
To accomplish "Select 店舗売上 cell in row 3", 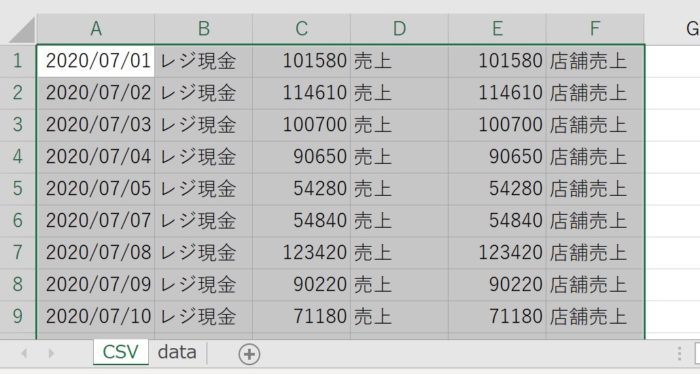I will point(595,125).
